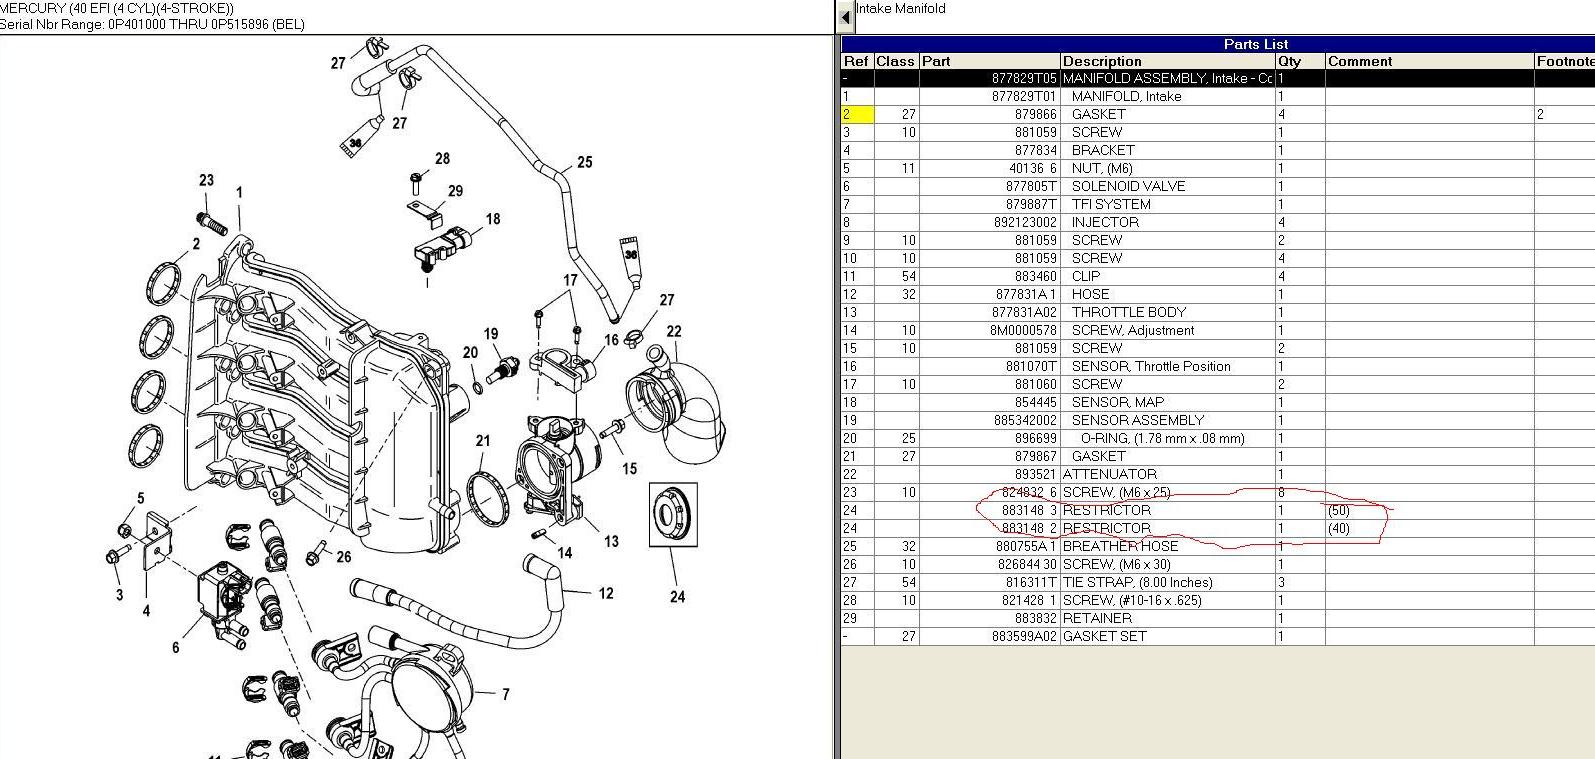The height and width of the screenshot is (759, 1595).
Task: Click the boxed restrictor drawing above callout 24
Action: point(672,514)
